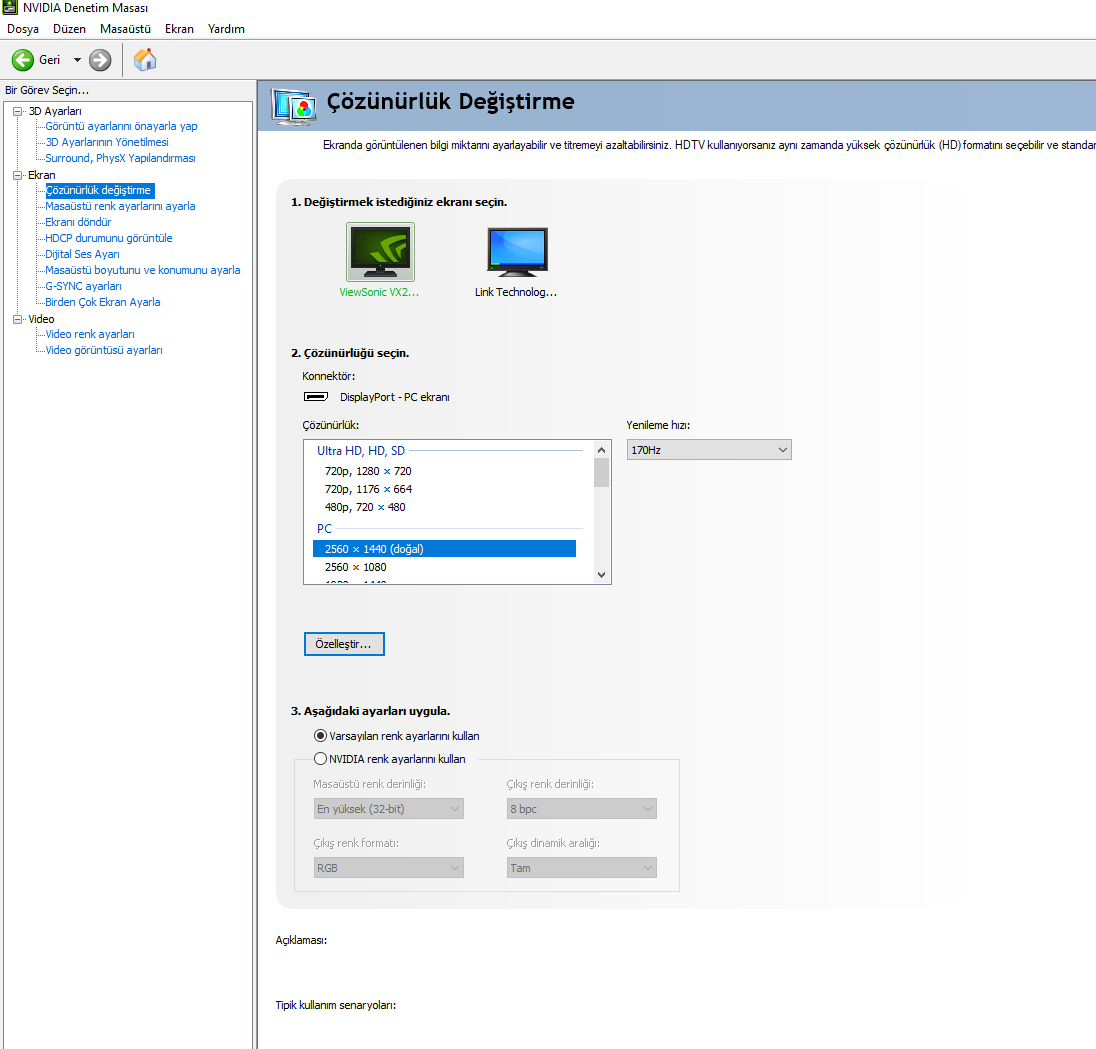Image resolution: width=1096 pixels, height=1049 pixels.
Task: Collapse the 3D Ayarları tree node
Action: [17, 111]
